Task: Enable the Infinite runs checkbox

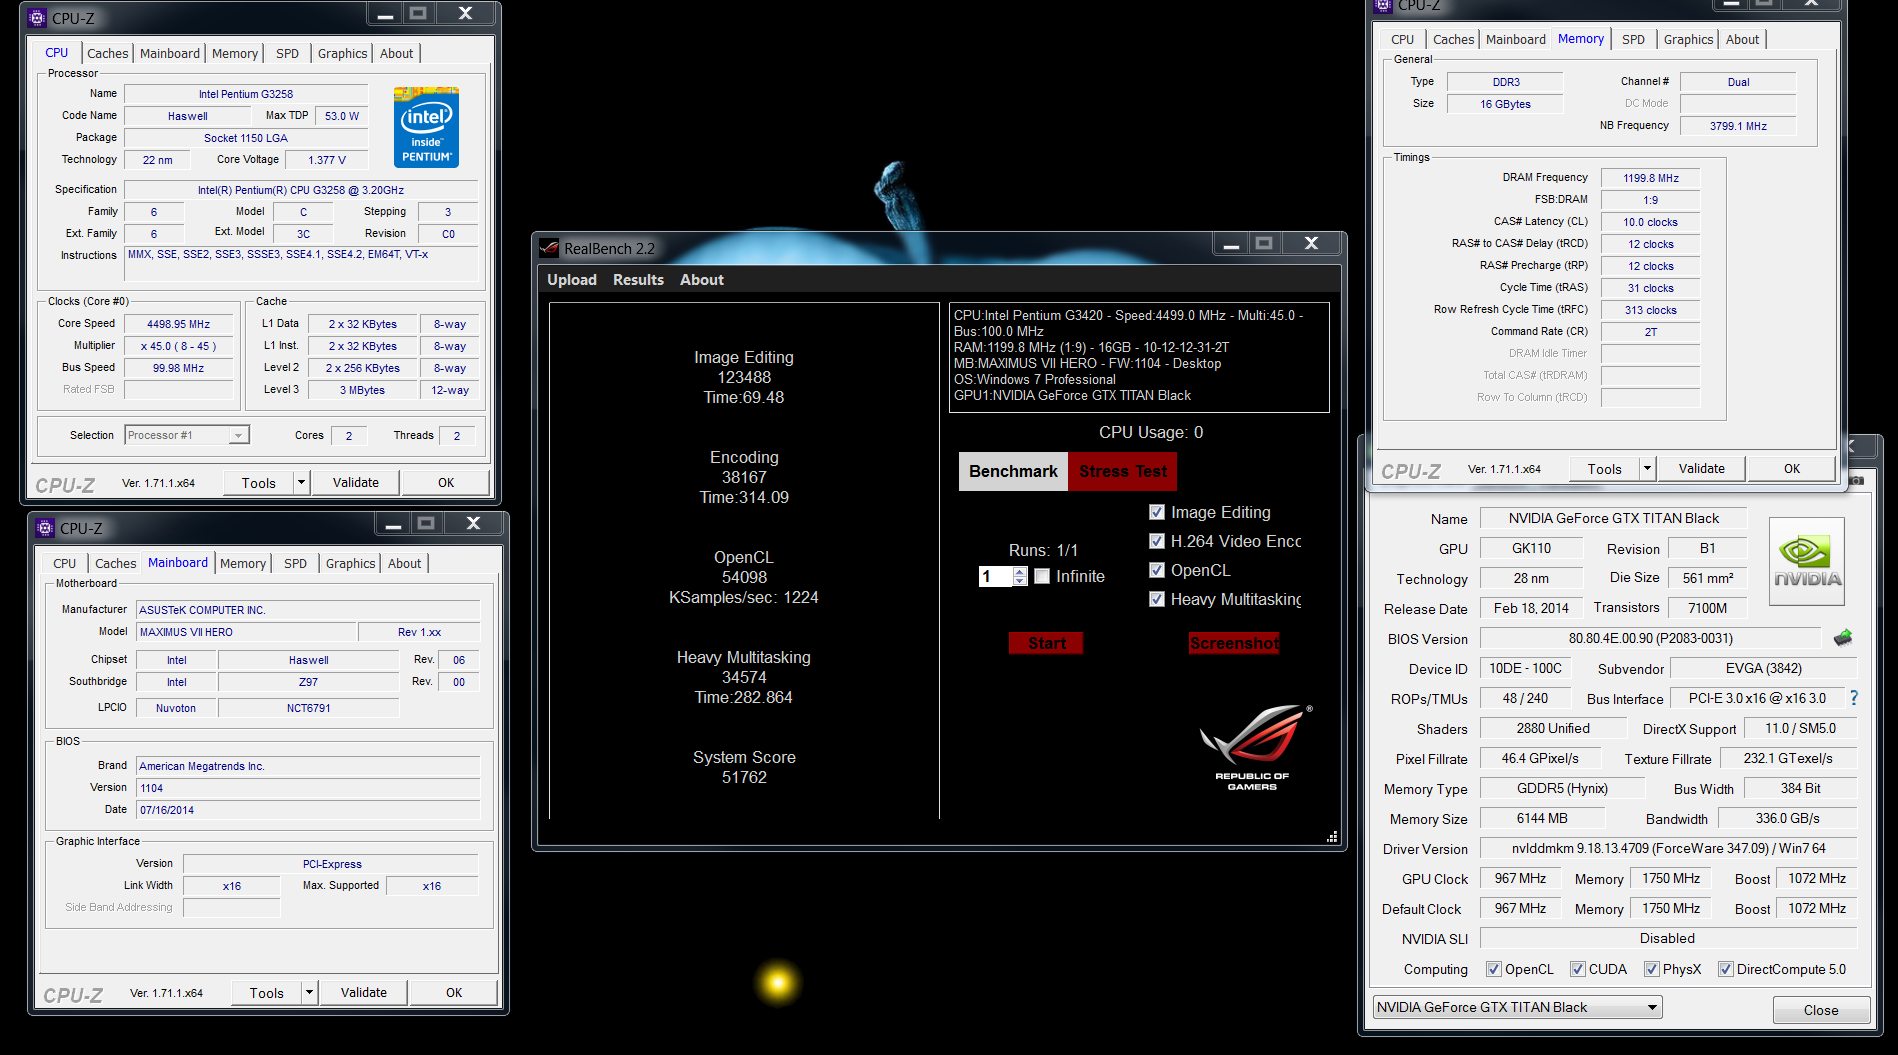Action: click(x=1042, y=576)
